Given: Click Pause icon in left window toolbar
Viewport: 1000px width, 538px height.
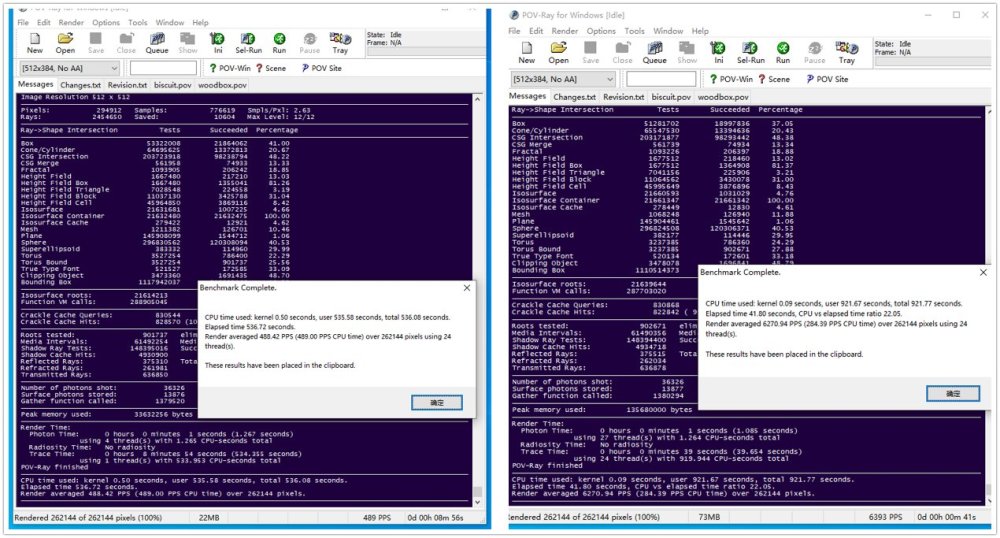Looking at the screenshot, I should click(x=309, y=43).
